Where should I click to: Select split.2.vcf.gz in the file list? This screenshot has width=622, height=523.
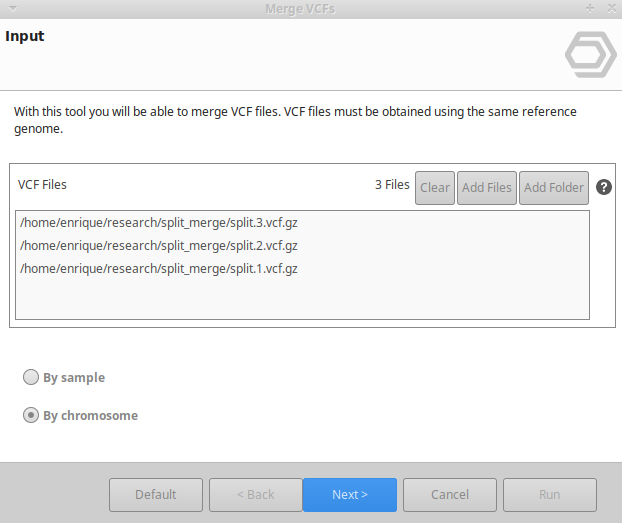point(159,245)
